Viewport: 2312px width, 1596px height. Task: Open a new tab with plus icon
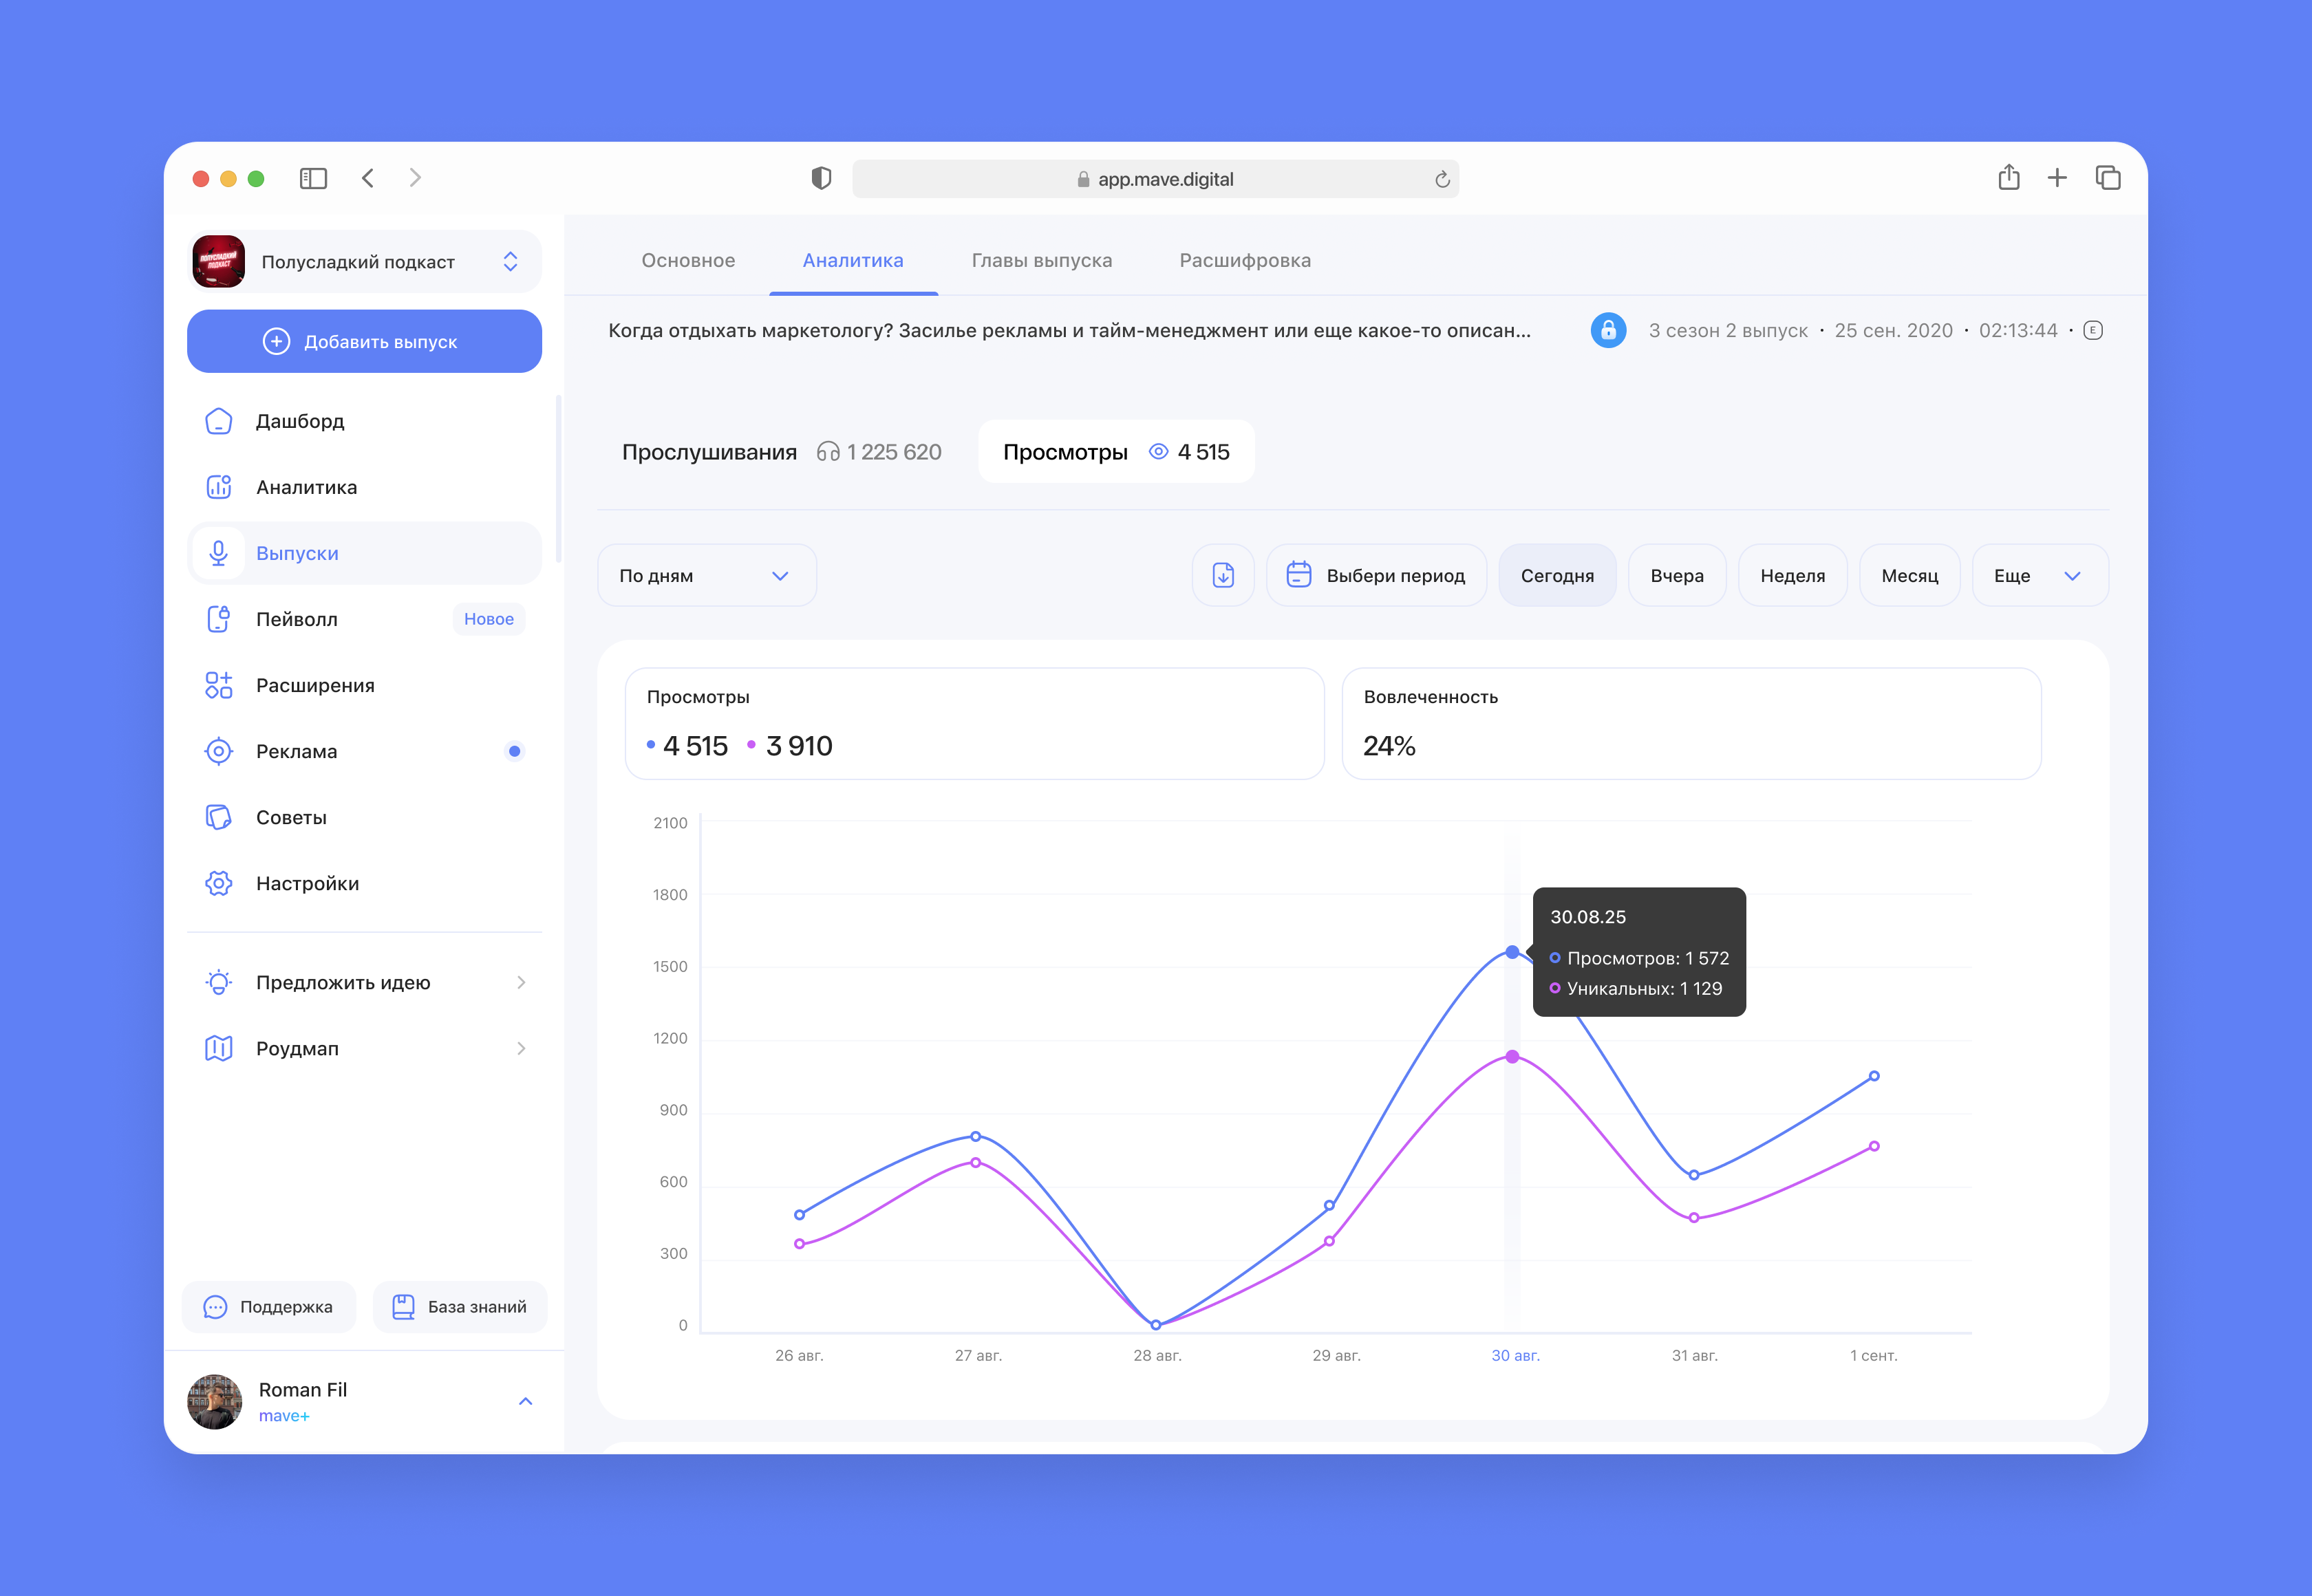coord(2057,178)
